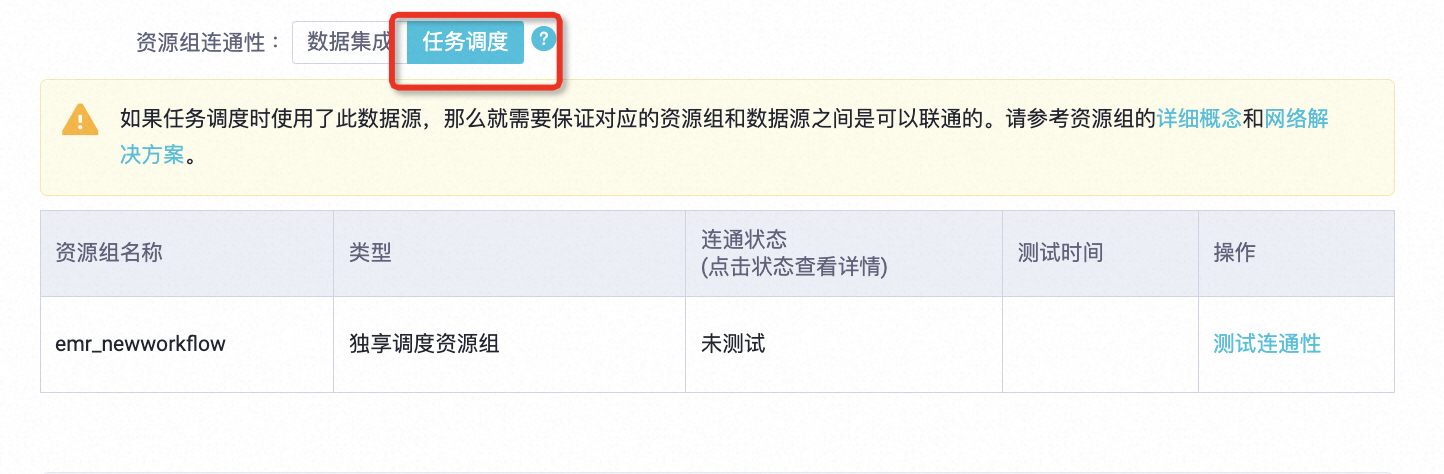Image resolution: width=1444 pixels, height=474 pixels.
Task: Click the question mark help icon
Action: coord(543,40)
